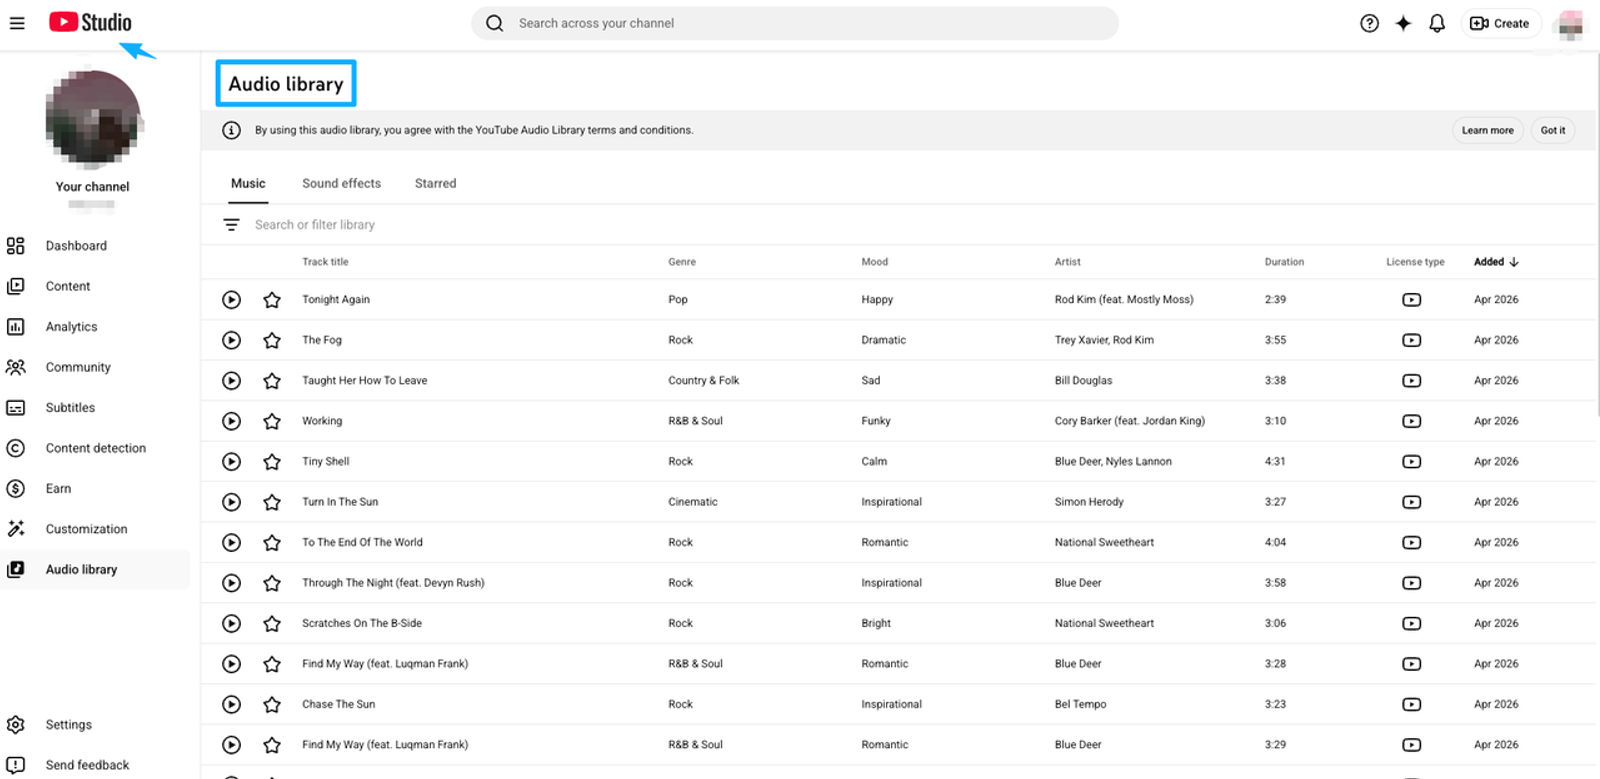Click license icon for Scratches On The B-Side
Image resolution: width=1600 pixels, height=779 pixels.
pyautogui.click(x=1412, y=624)
